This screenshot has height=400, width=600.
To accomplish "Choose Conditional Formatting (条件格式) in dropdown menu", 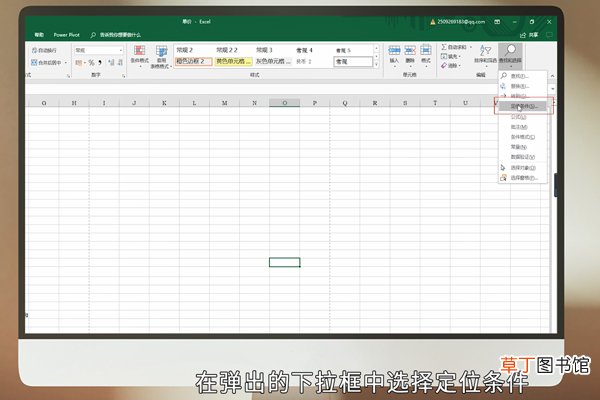I will [x=523, y=137].
